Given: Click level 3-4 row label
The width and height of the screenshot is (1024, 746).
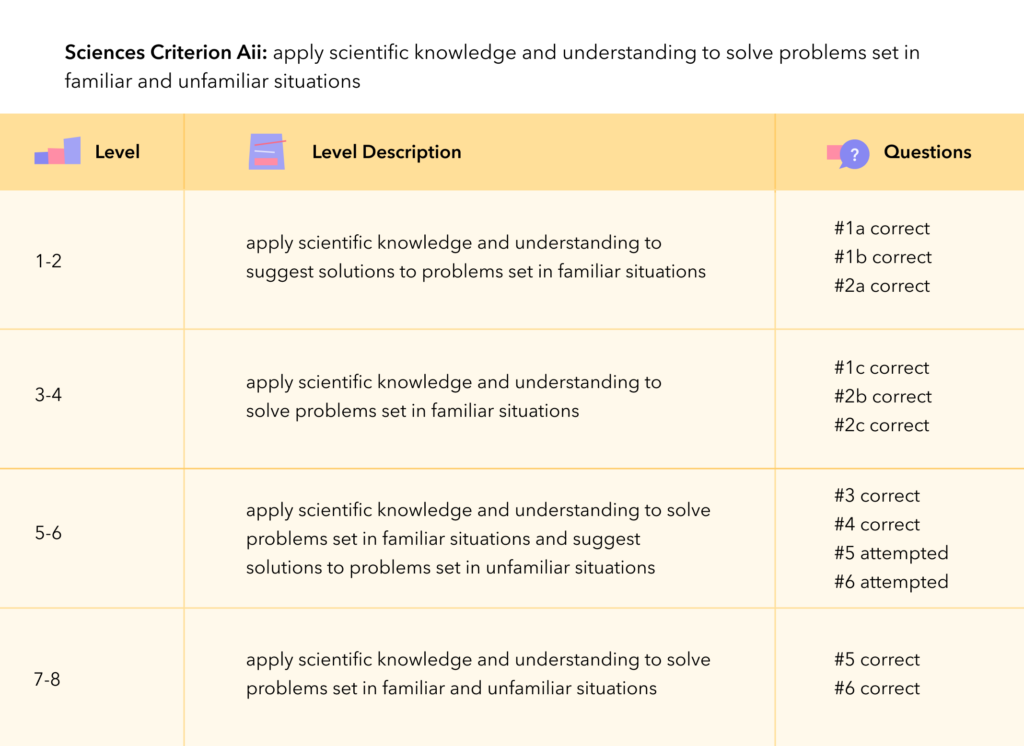Looking at the screenshot, I should (x=48, y=394).
